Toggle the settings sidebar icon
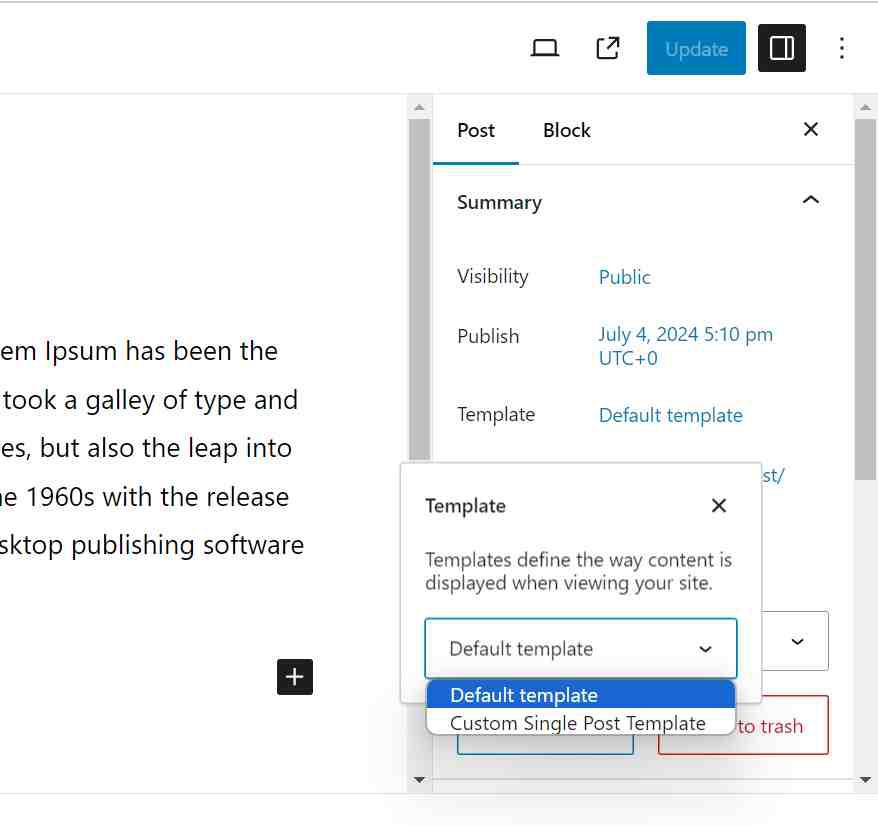This screenshot has height=826, width=878. 782,48
